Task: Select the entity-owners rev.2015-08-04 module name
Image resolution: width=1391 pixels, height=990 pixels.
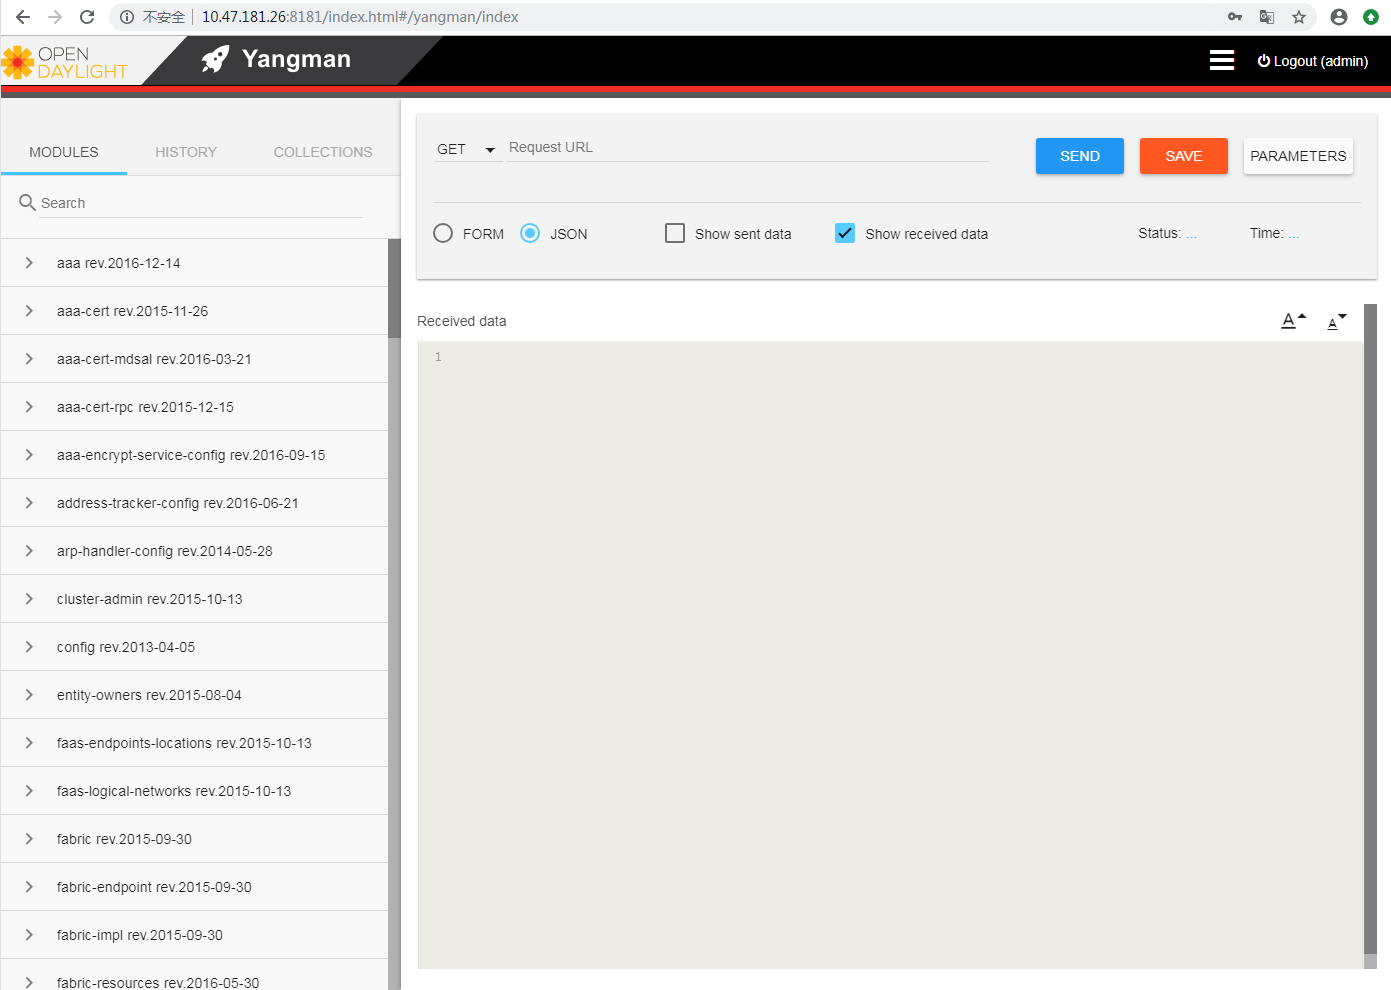Action: click(149, 695)
